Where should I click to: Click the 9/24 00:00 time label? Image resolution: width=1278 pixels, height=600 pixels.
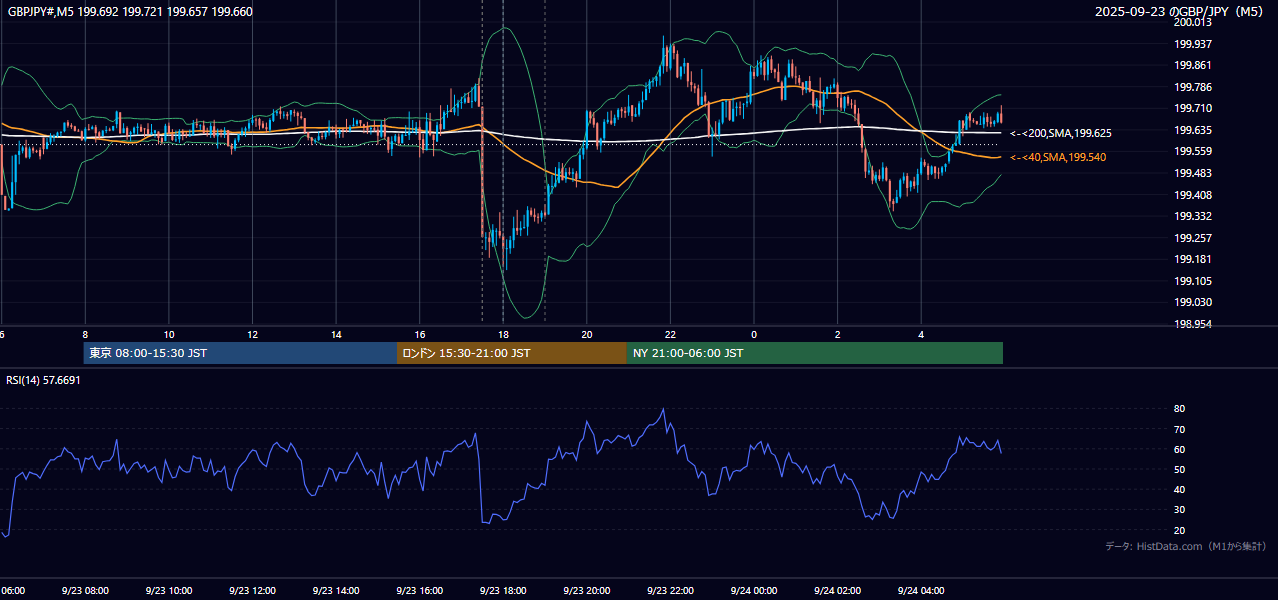point(754,591)
